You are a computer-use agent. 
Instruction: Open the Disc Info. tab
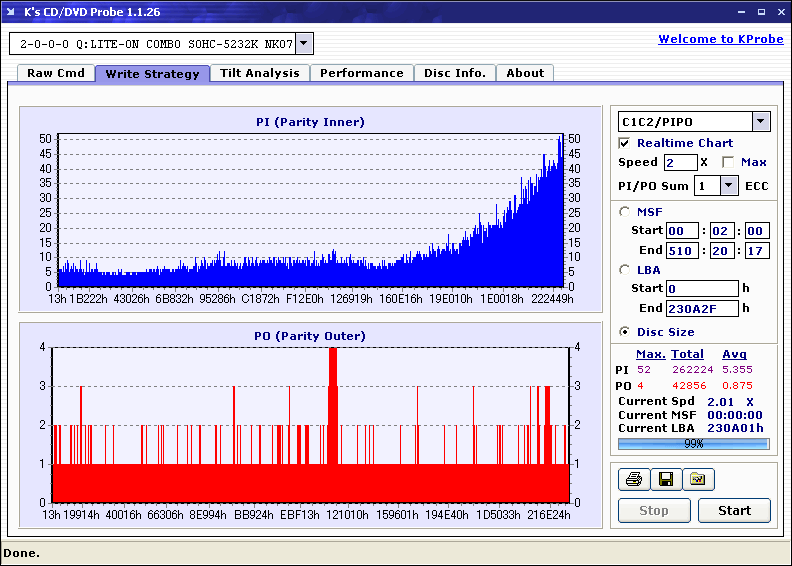point(454,73)
